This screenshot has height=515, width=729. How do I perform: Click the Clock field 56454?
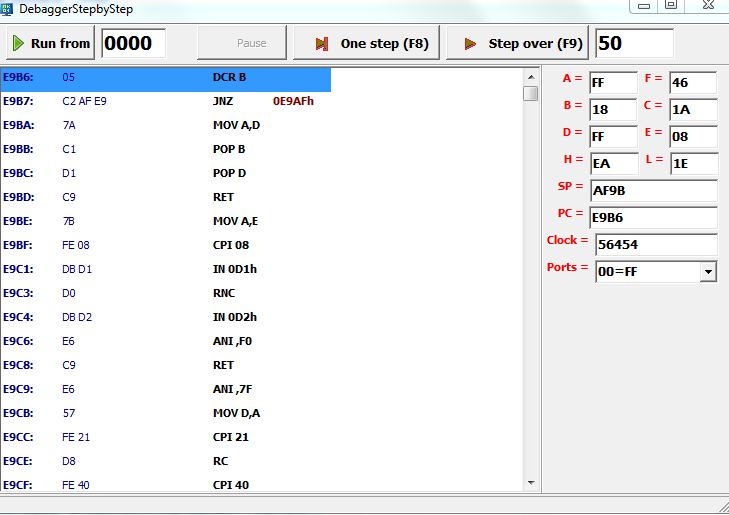(x=656, y=245)
